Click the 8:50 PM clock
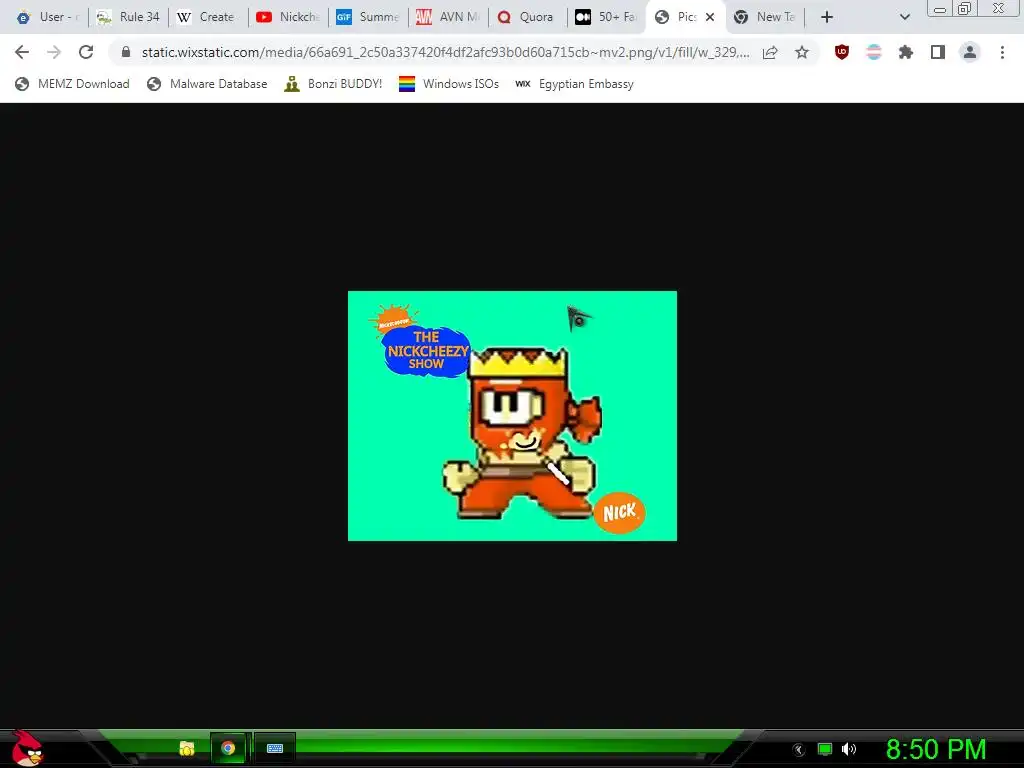The width and height of the screenshot is (1024, 768). click(935, 749)
